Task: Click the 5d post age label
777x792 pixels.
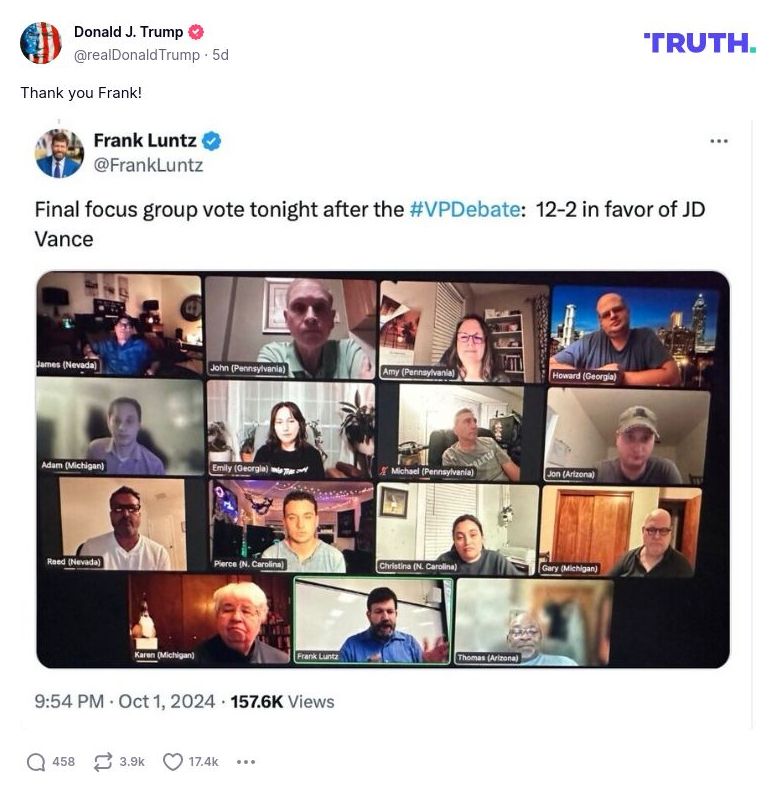Action: click(220, 55)
